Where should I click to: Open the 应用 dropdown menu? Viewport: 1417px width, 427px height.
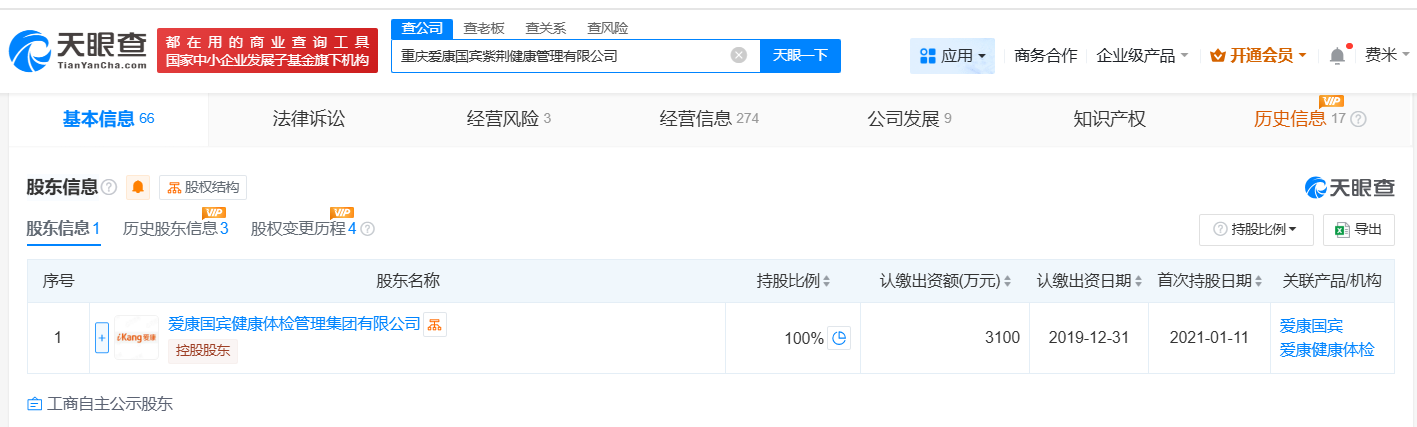pos(952,56)
